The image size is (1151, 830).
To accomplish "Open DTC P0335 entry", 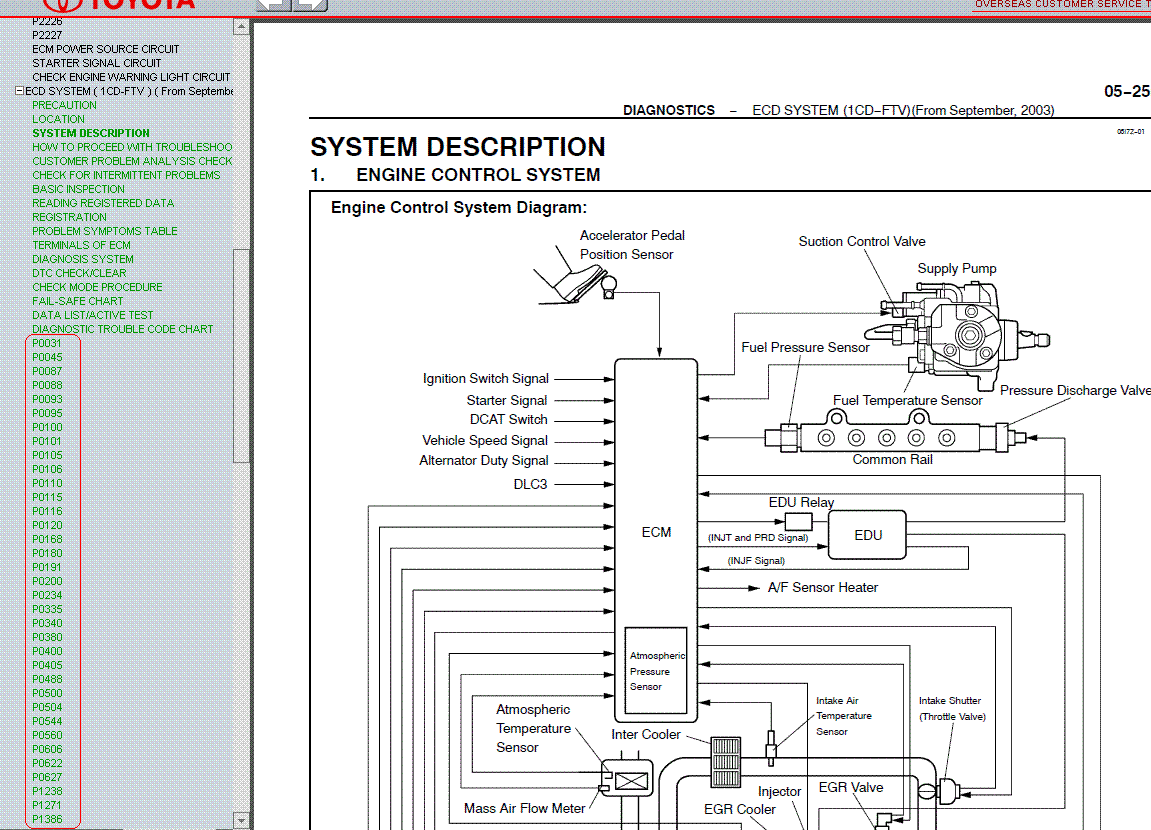I will (47, 609).
